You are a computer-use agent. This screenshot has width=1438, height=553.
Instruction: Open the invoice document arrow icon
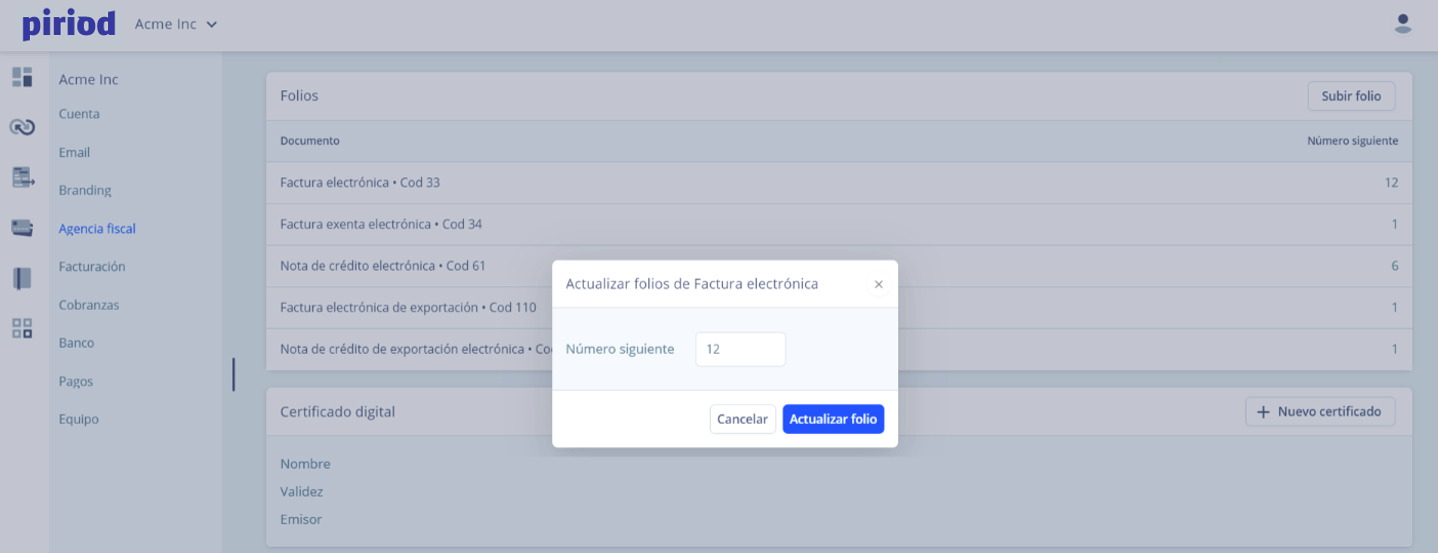click(x=22, y=178)
